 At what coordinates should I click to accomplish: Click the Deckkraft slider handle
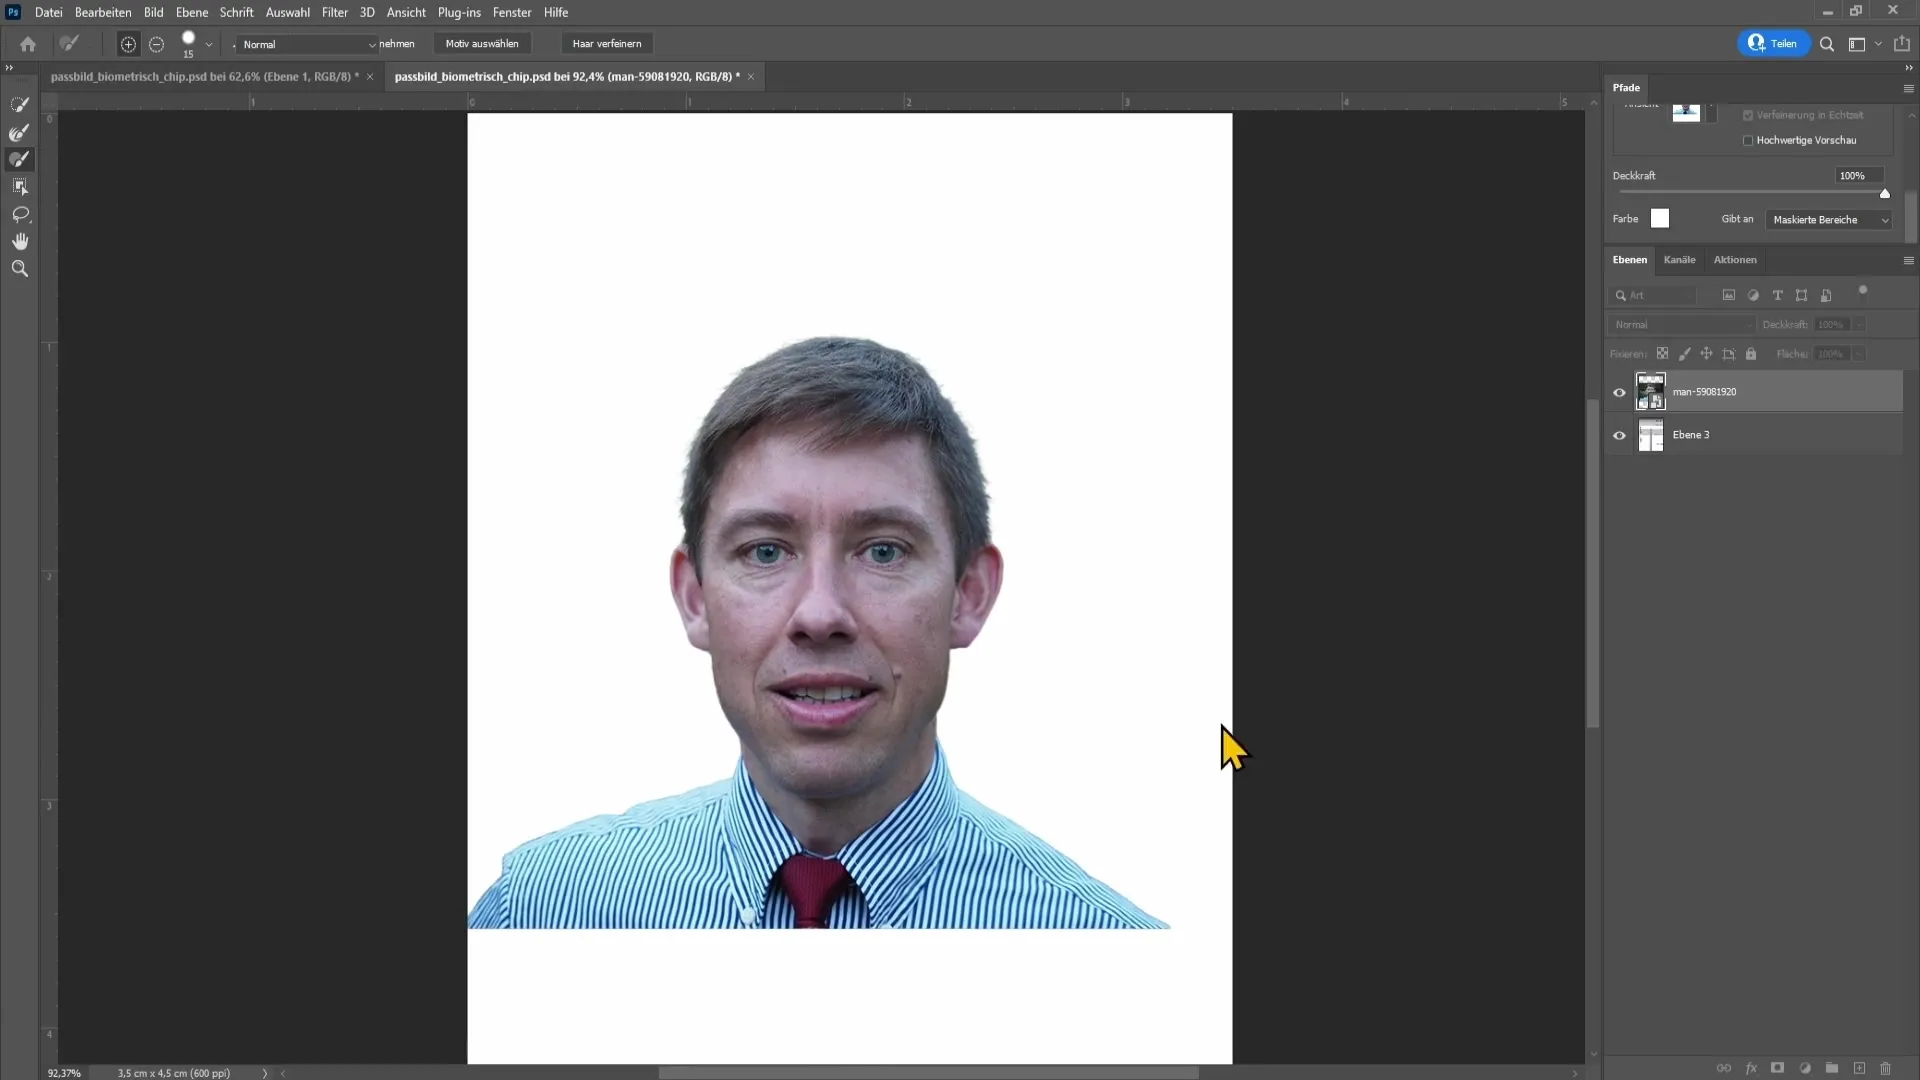click(1885, 194)
